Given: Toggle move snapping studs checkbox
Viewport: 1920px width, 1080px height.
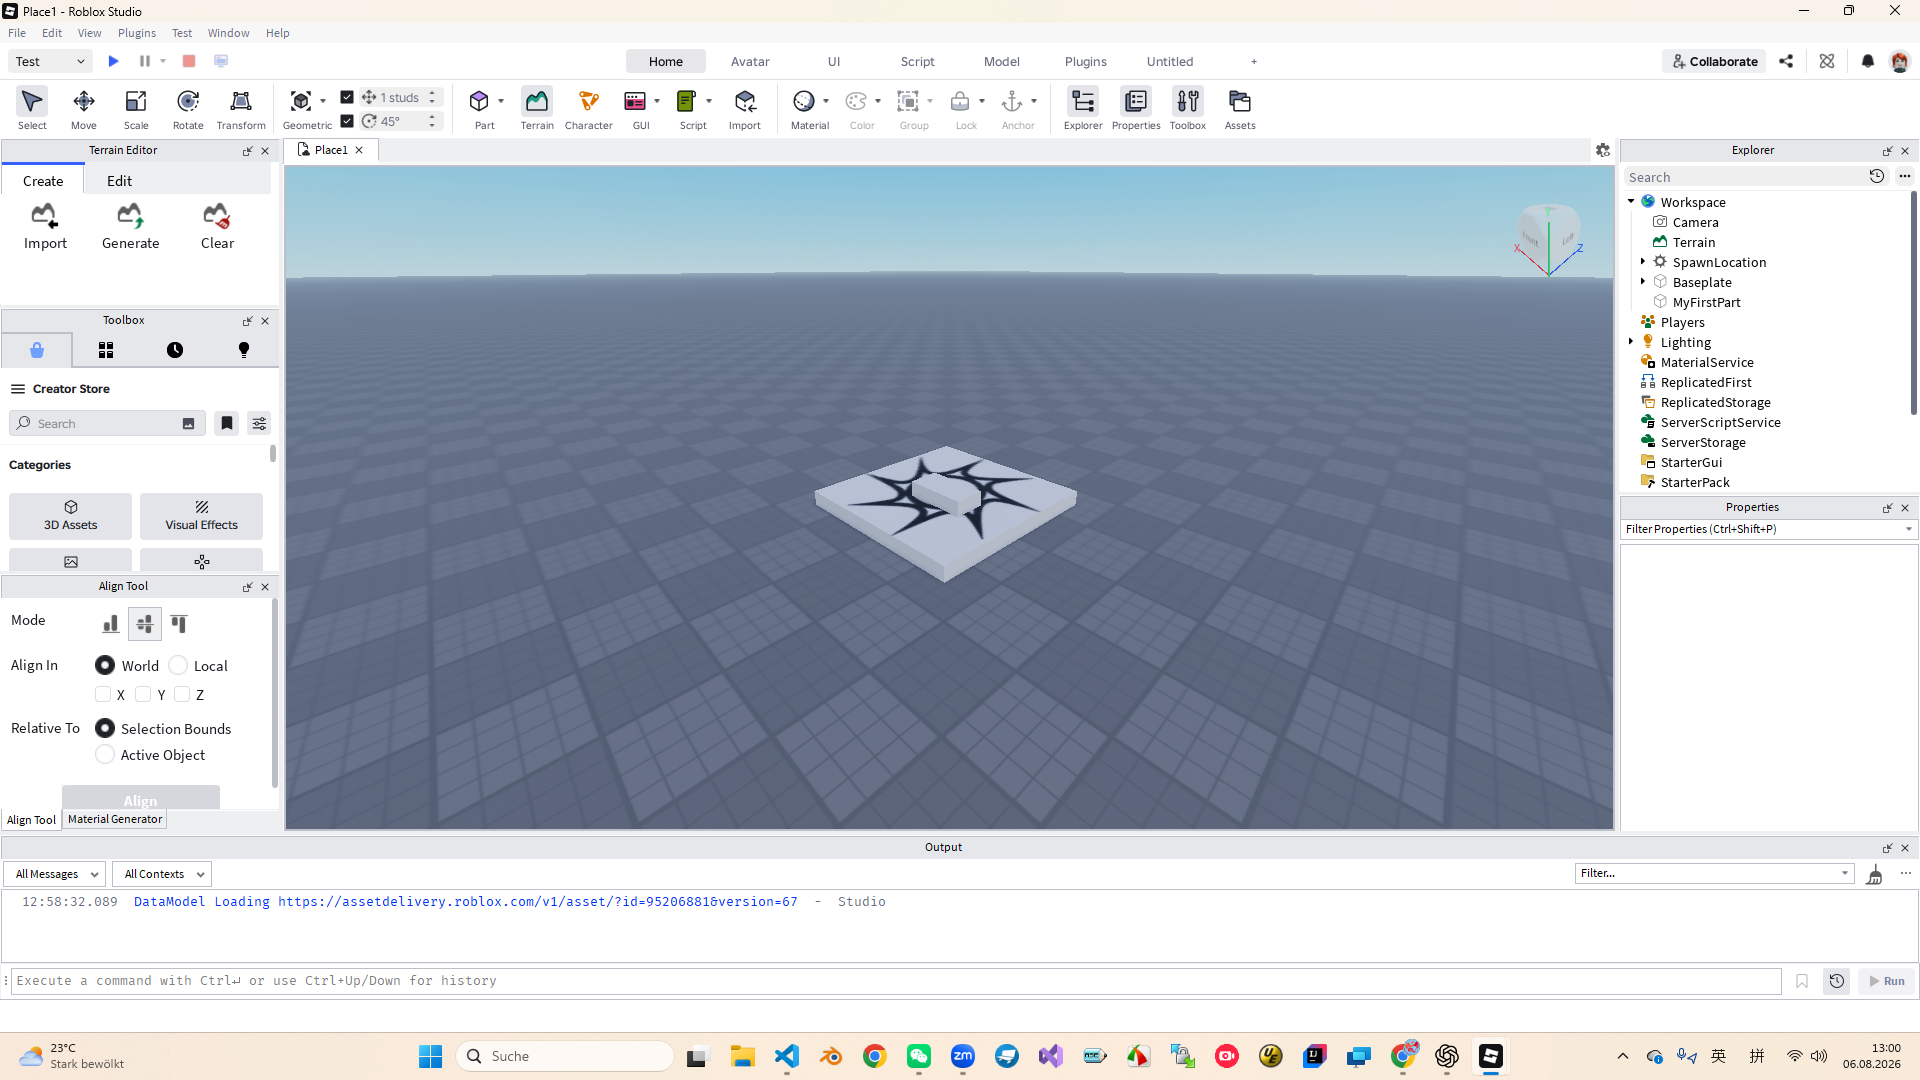Looking at the screenshot, I should coord(347,97).
